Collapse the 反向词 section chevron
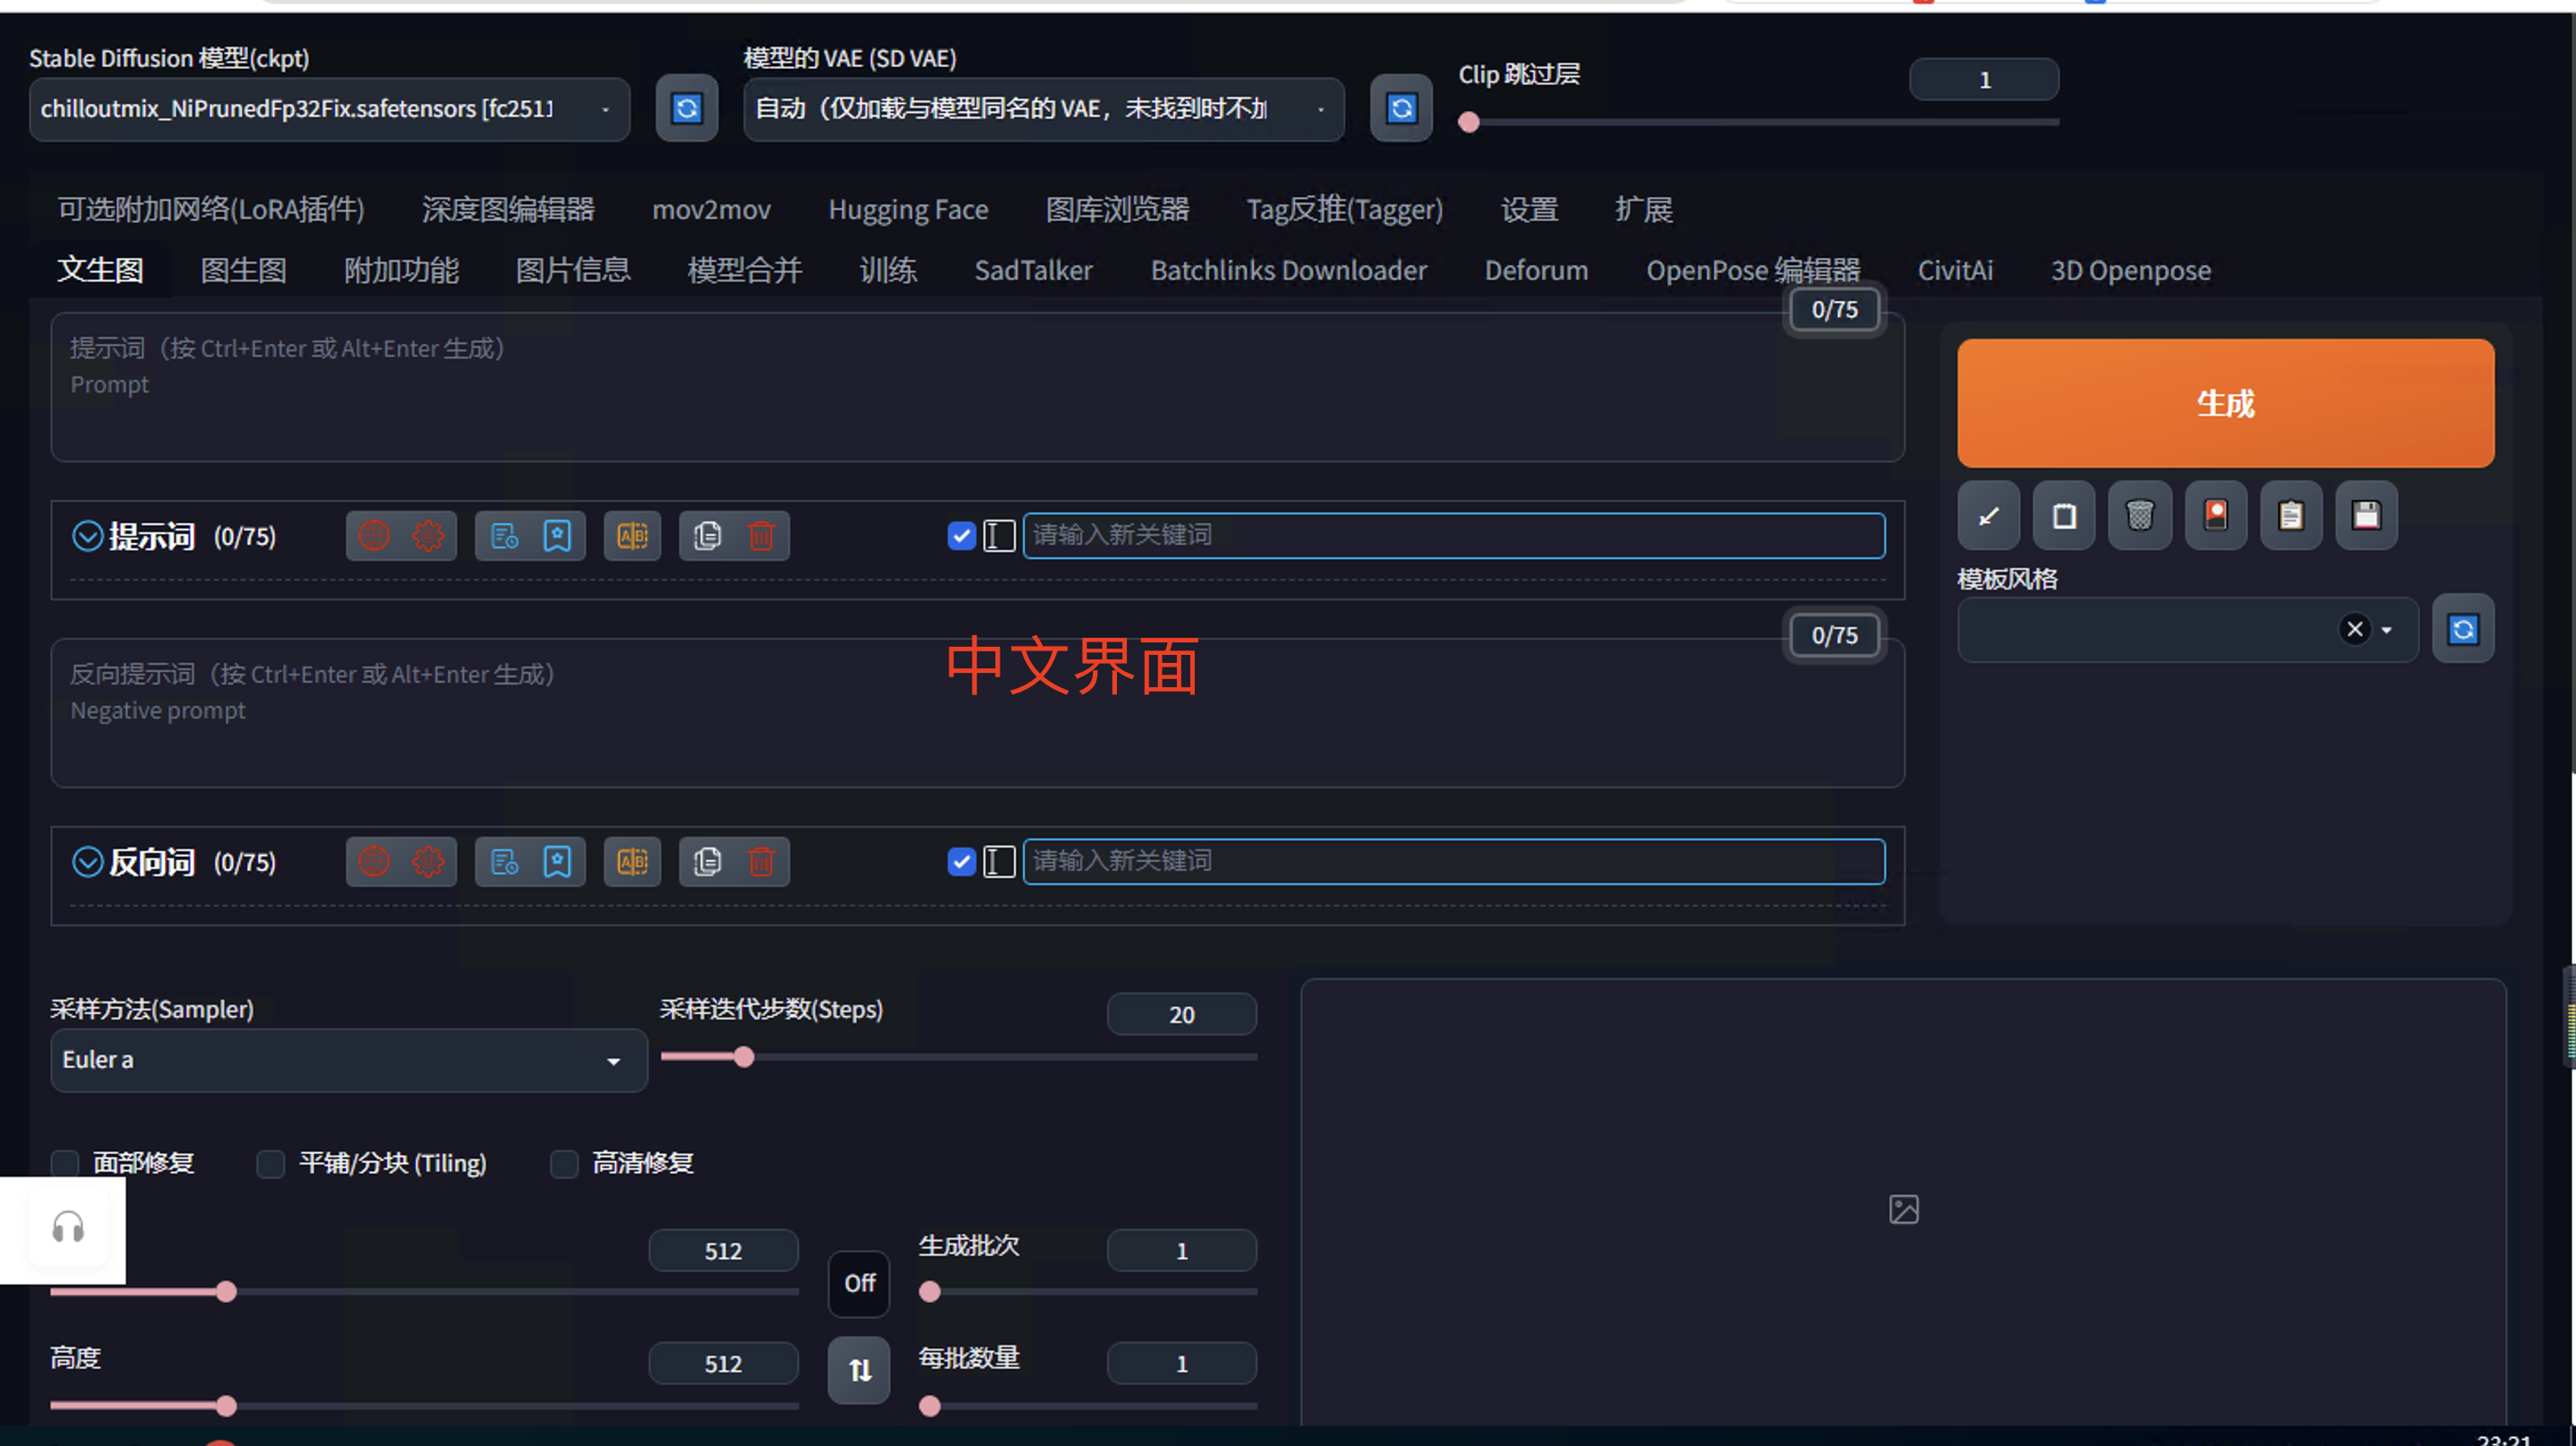 coord(88,862)
